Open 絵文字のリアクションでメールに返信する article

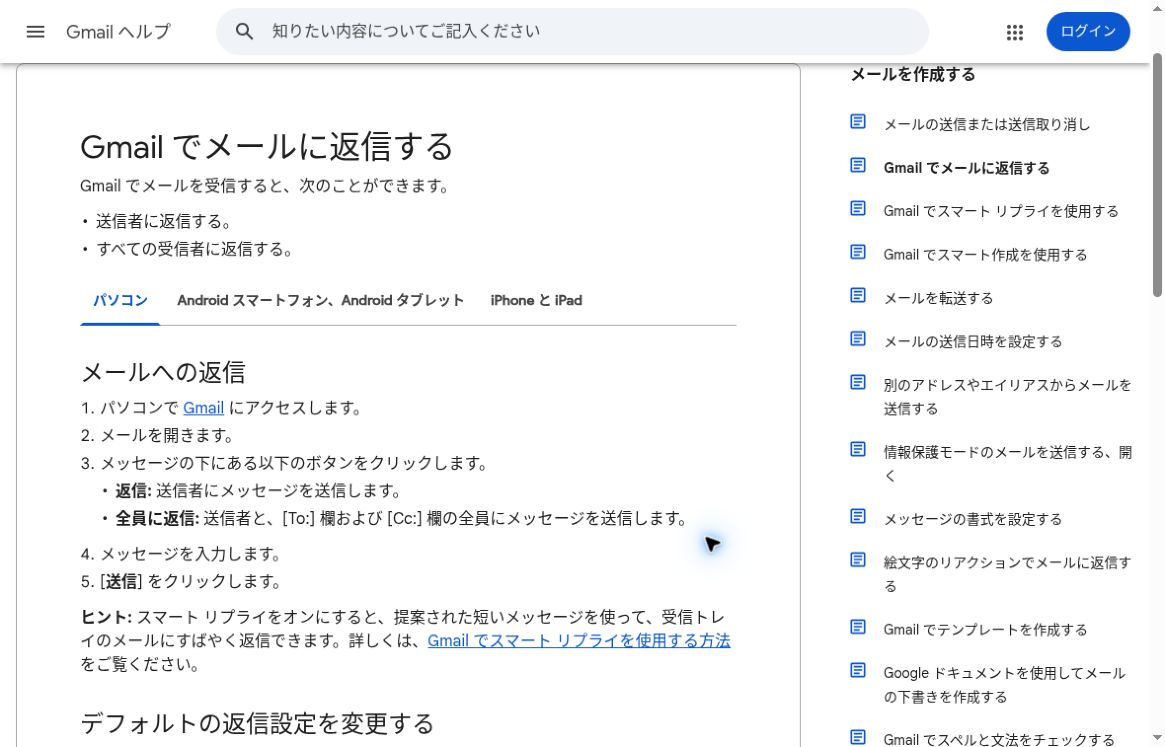pos(1007,574)
